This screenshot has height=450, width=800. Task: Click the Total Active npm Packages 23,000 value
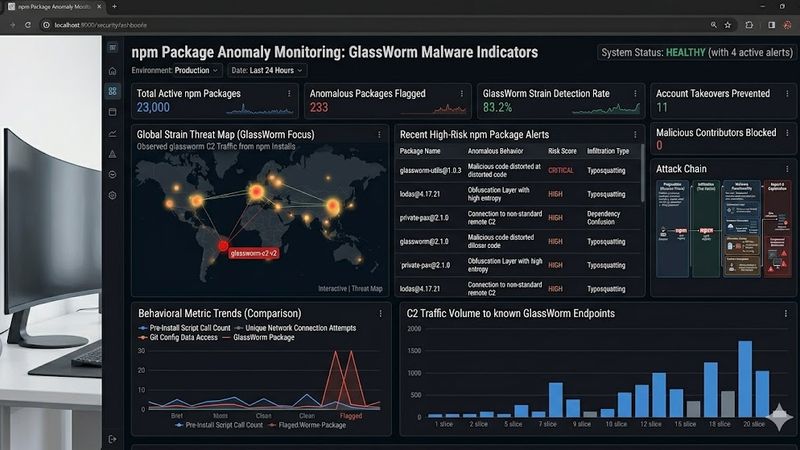click(153, 108)
